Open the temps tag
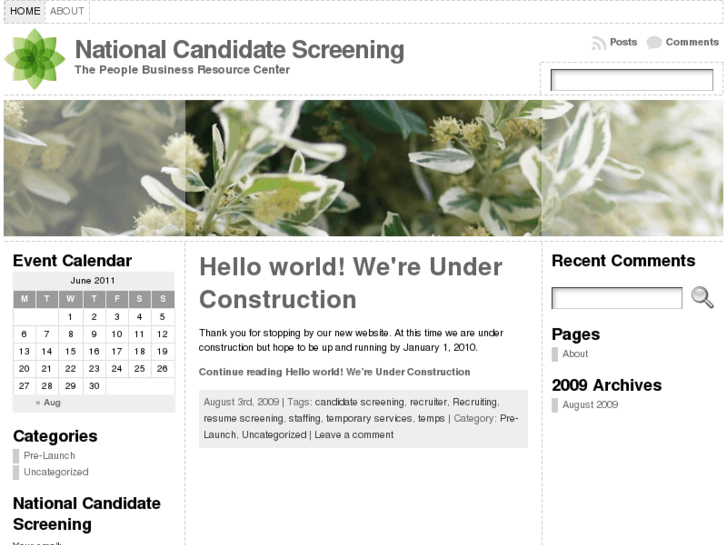This screenshot has width=727, height=545. [431, 418]
